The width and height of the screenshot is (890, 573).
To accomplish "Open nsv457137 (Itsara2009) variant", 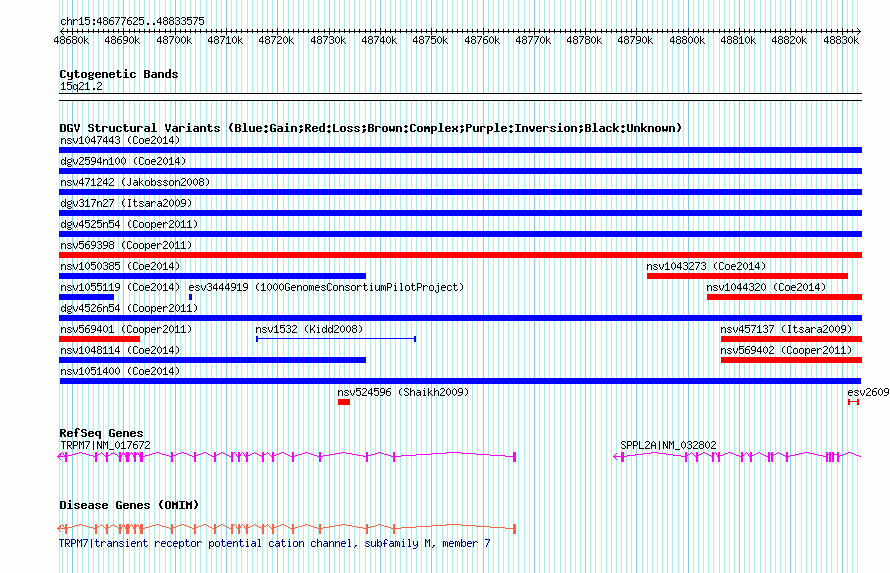I will pos(786,329).
